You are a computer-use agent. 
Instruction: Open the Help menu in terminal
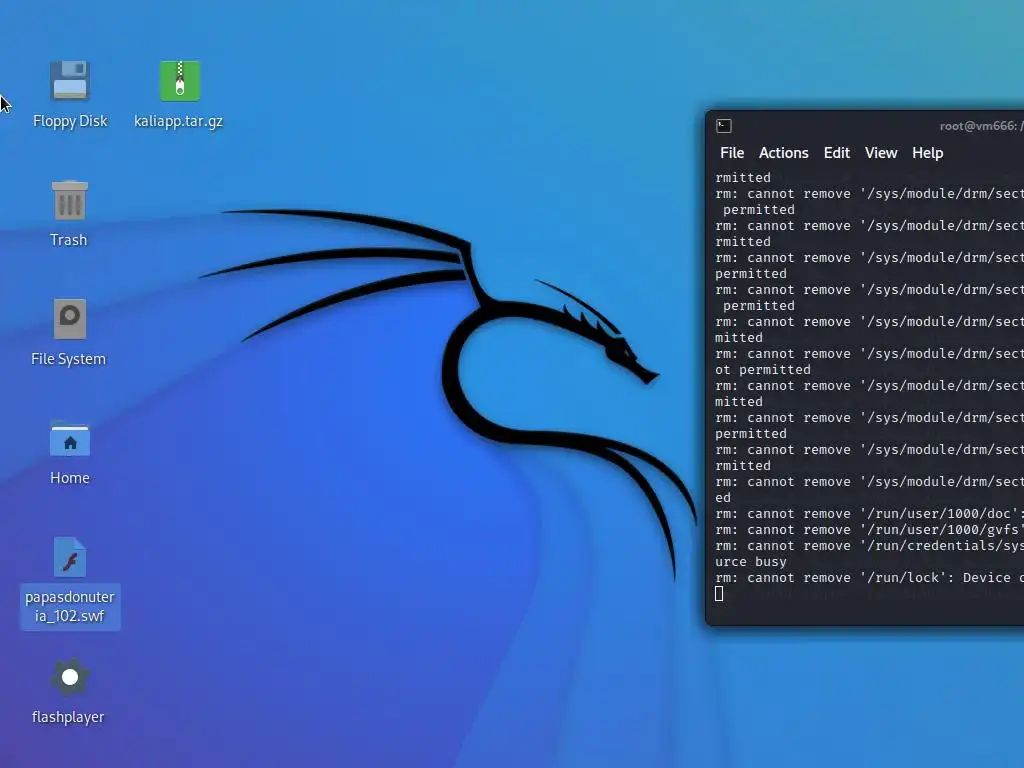[x=927, y=153]
